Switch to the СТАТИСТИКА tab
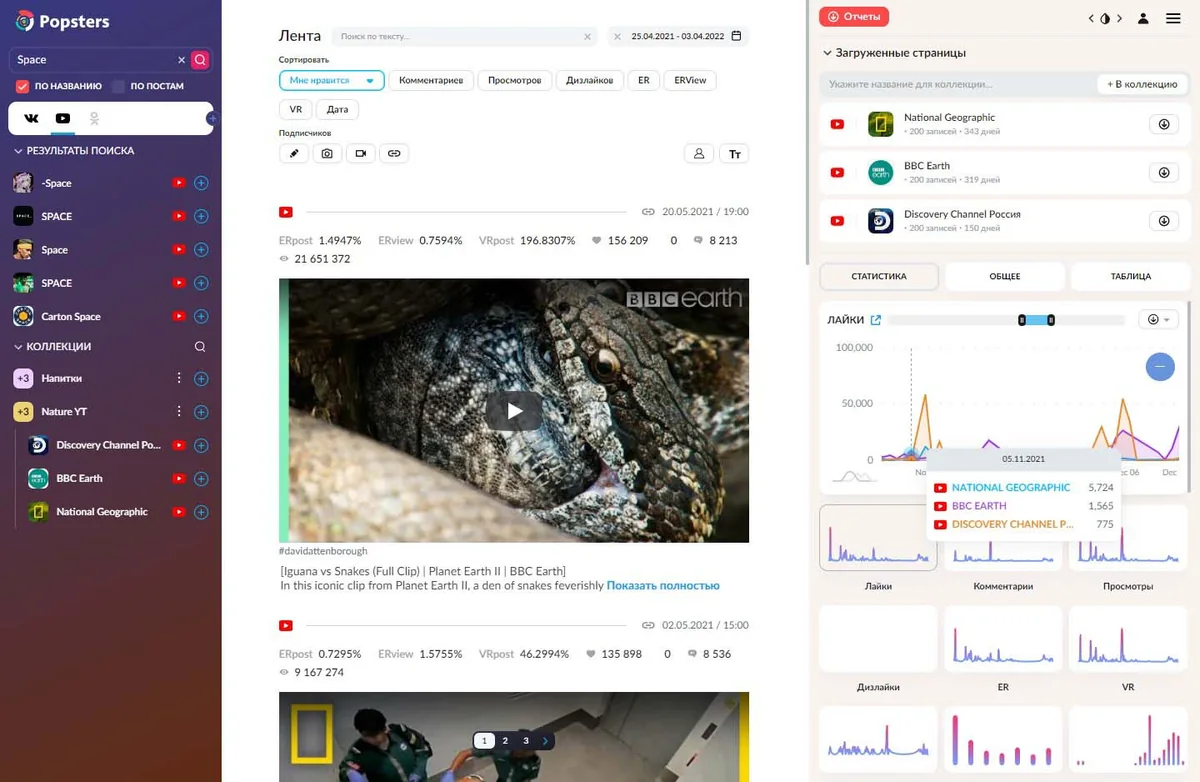Screen dimensions: 1200x782 pyautogui.click(x=879, y=276)
